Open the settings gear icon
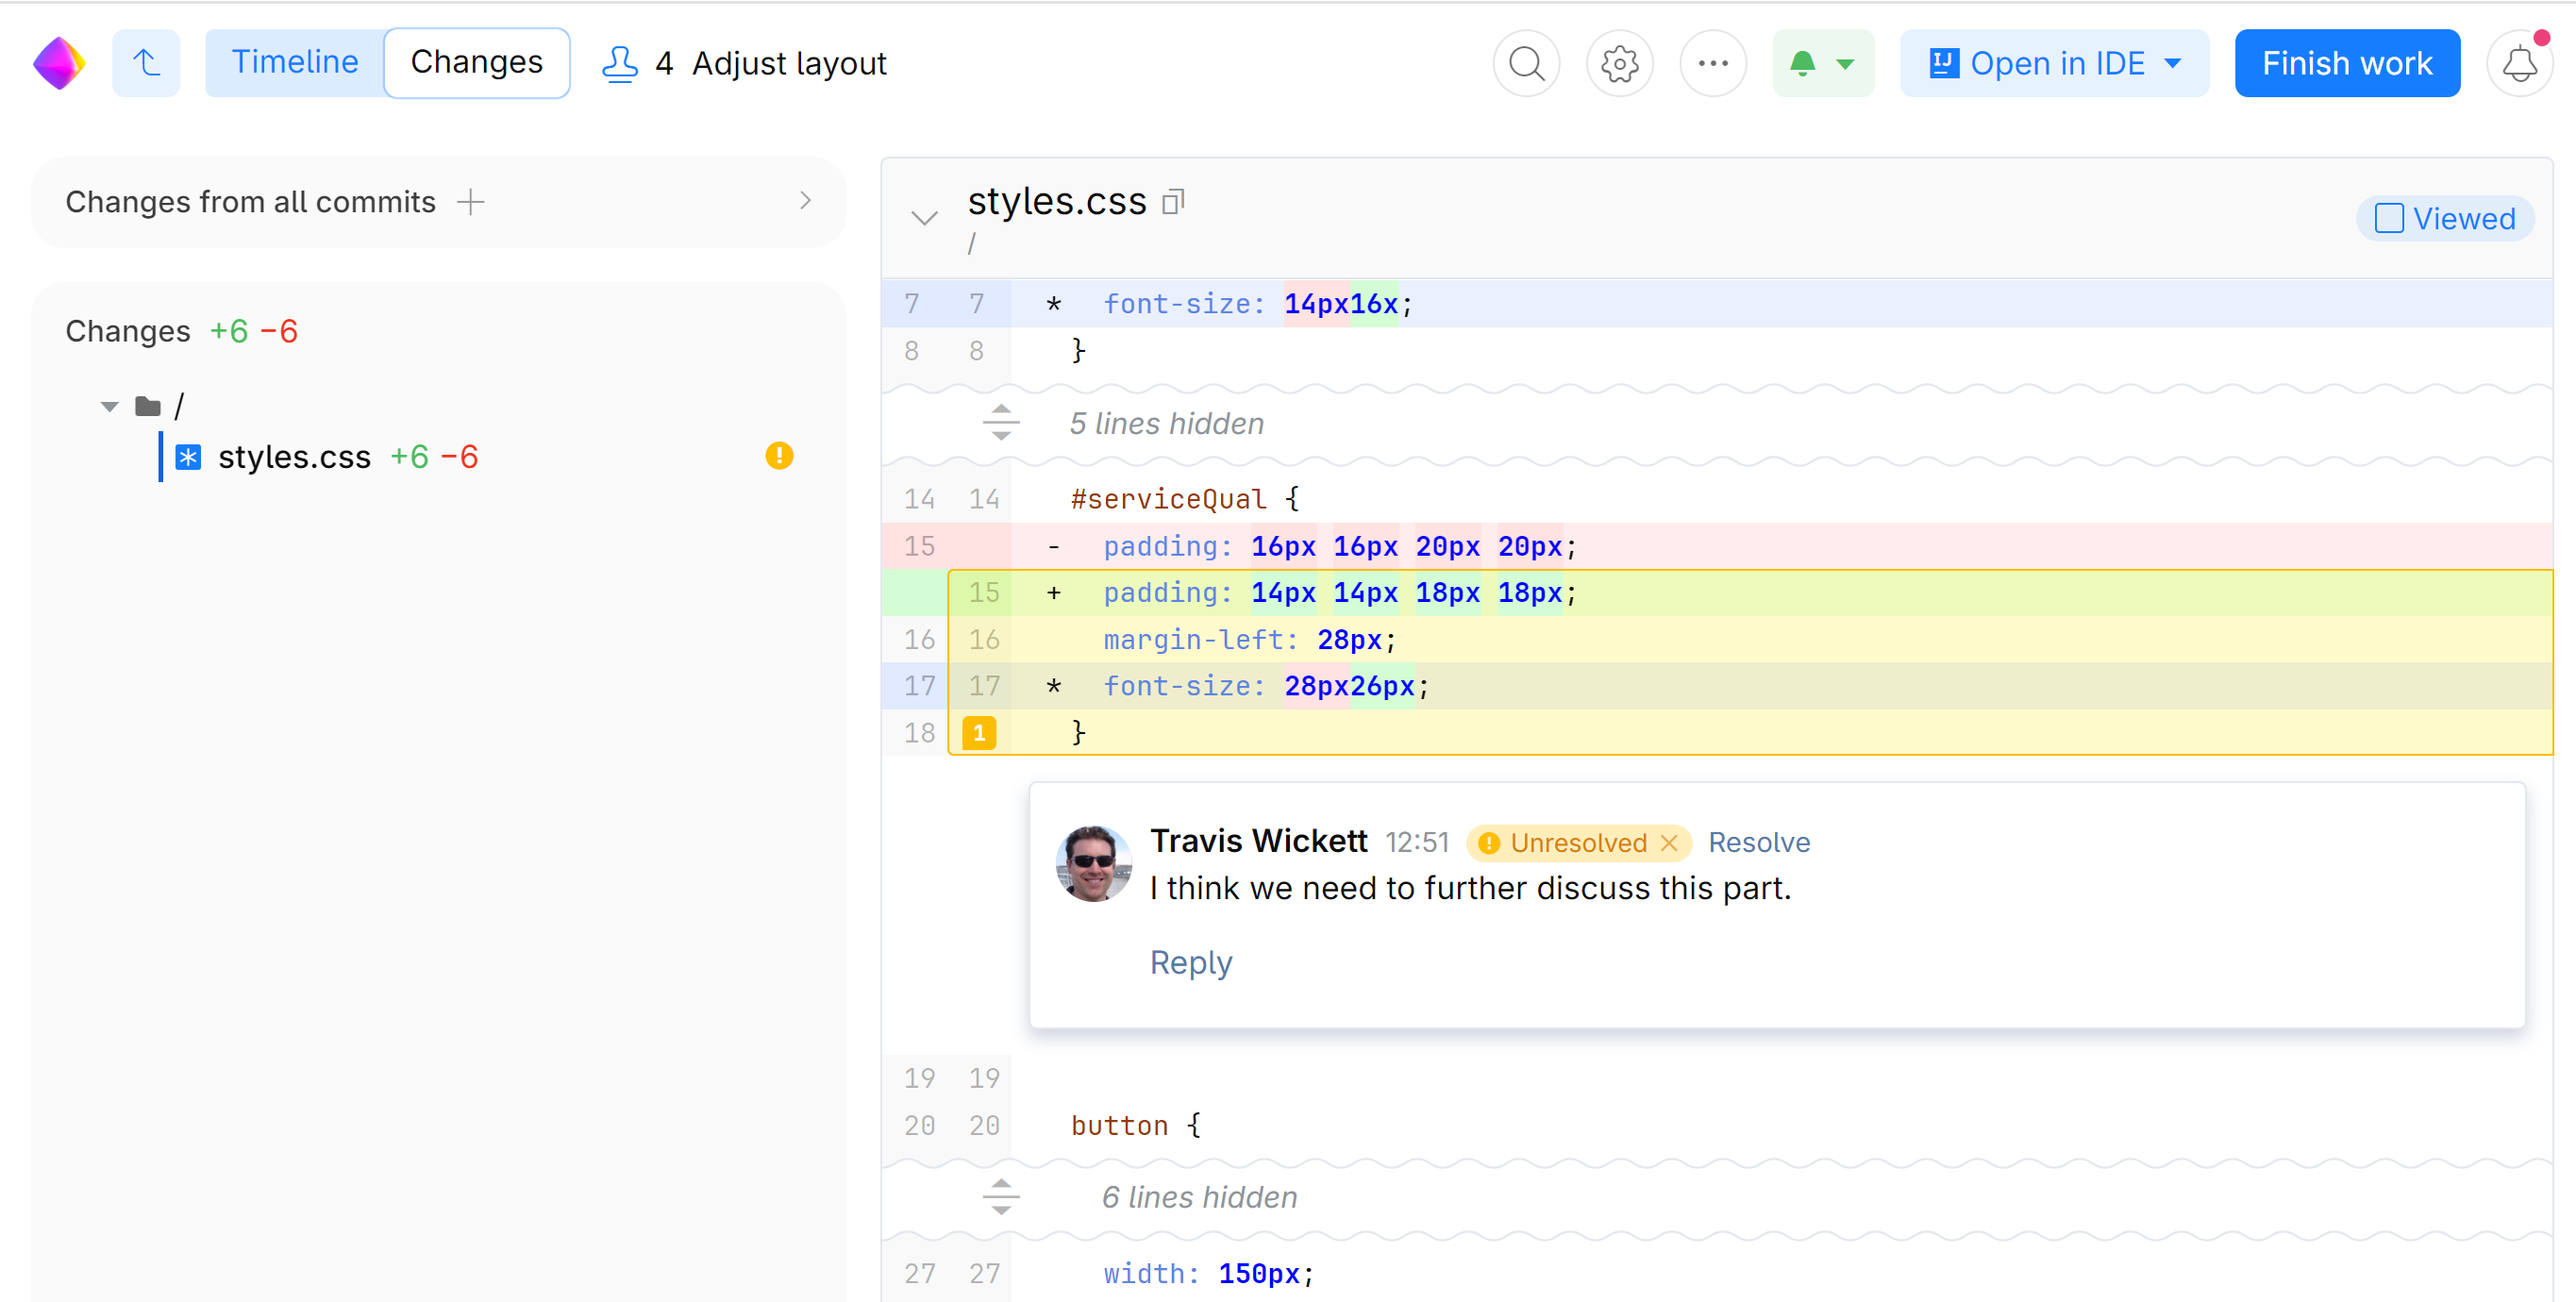The width and height of the screenshot is (2576, 1302). tap(1619, 64)
